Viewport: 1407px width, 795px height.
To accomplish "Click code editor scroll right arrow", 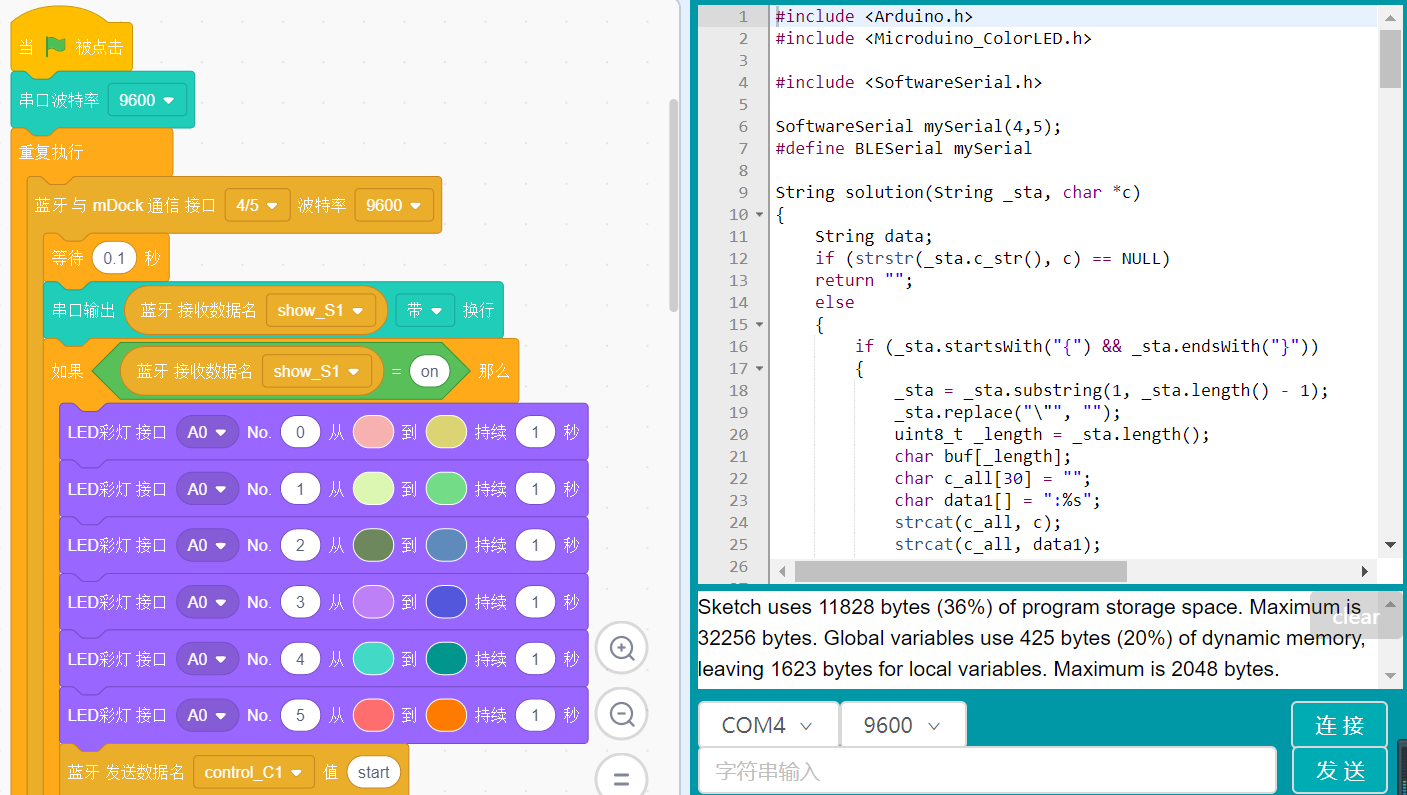I will point(1365,571).
